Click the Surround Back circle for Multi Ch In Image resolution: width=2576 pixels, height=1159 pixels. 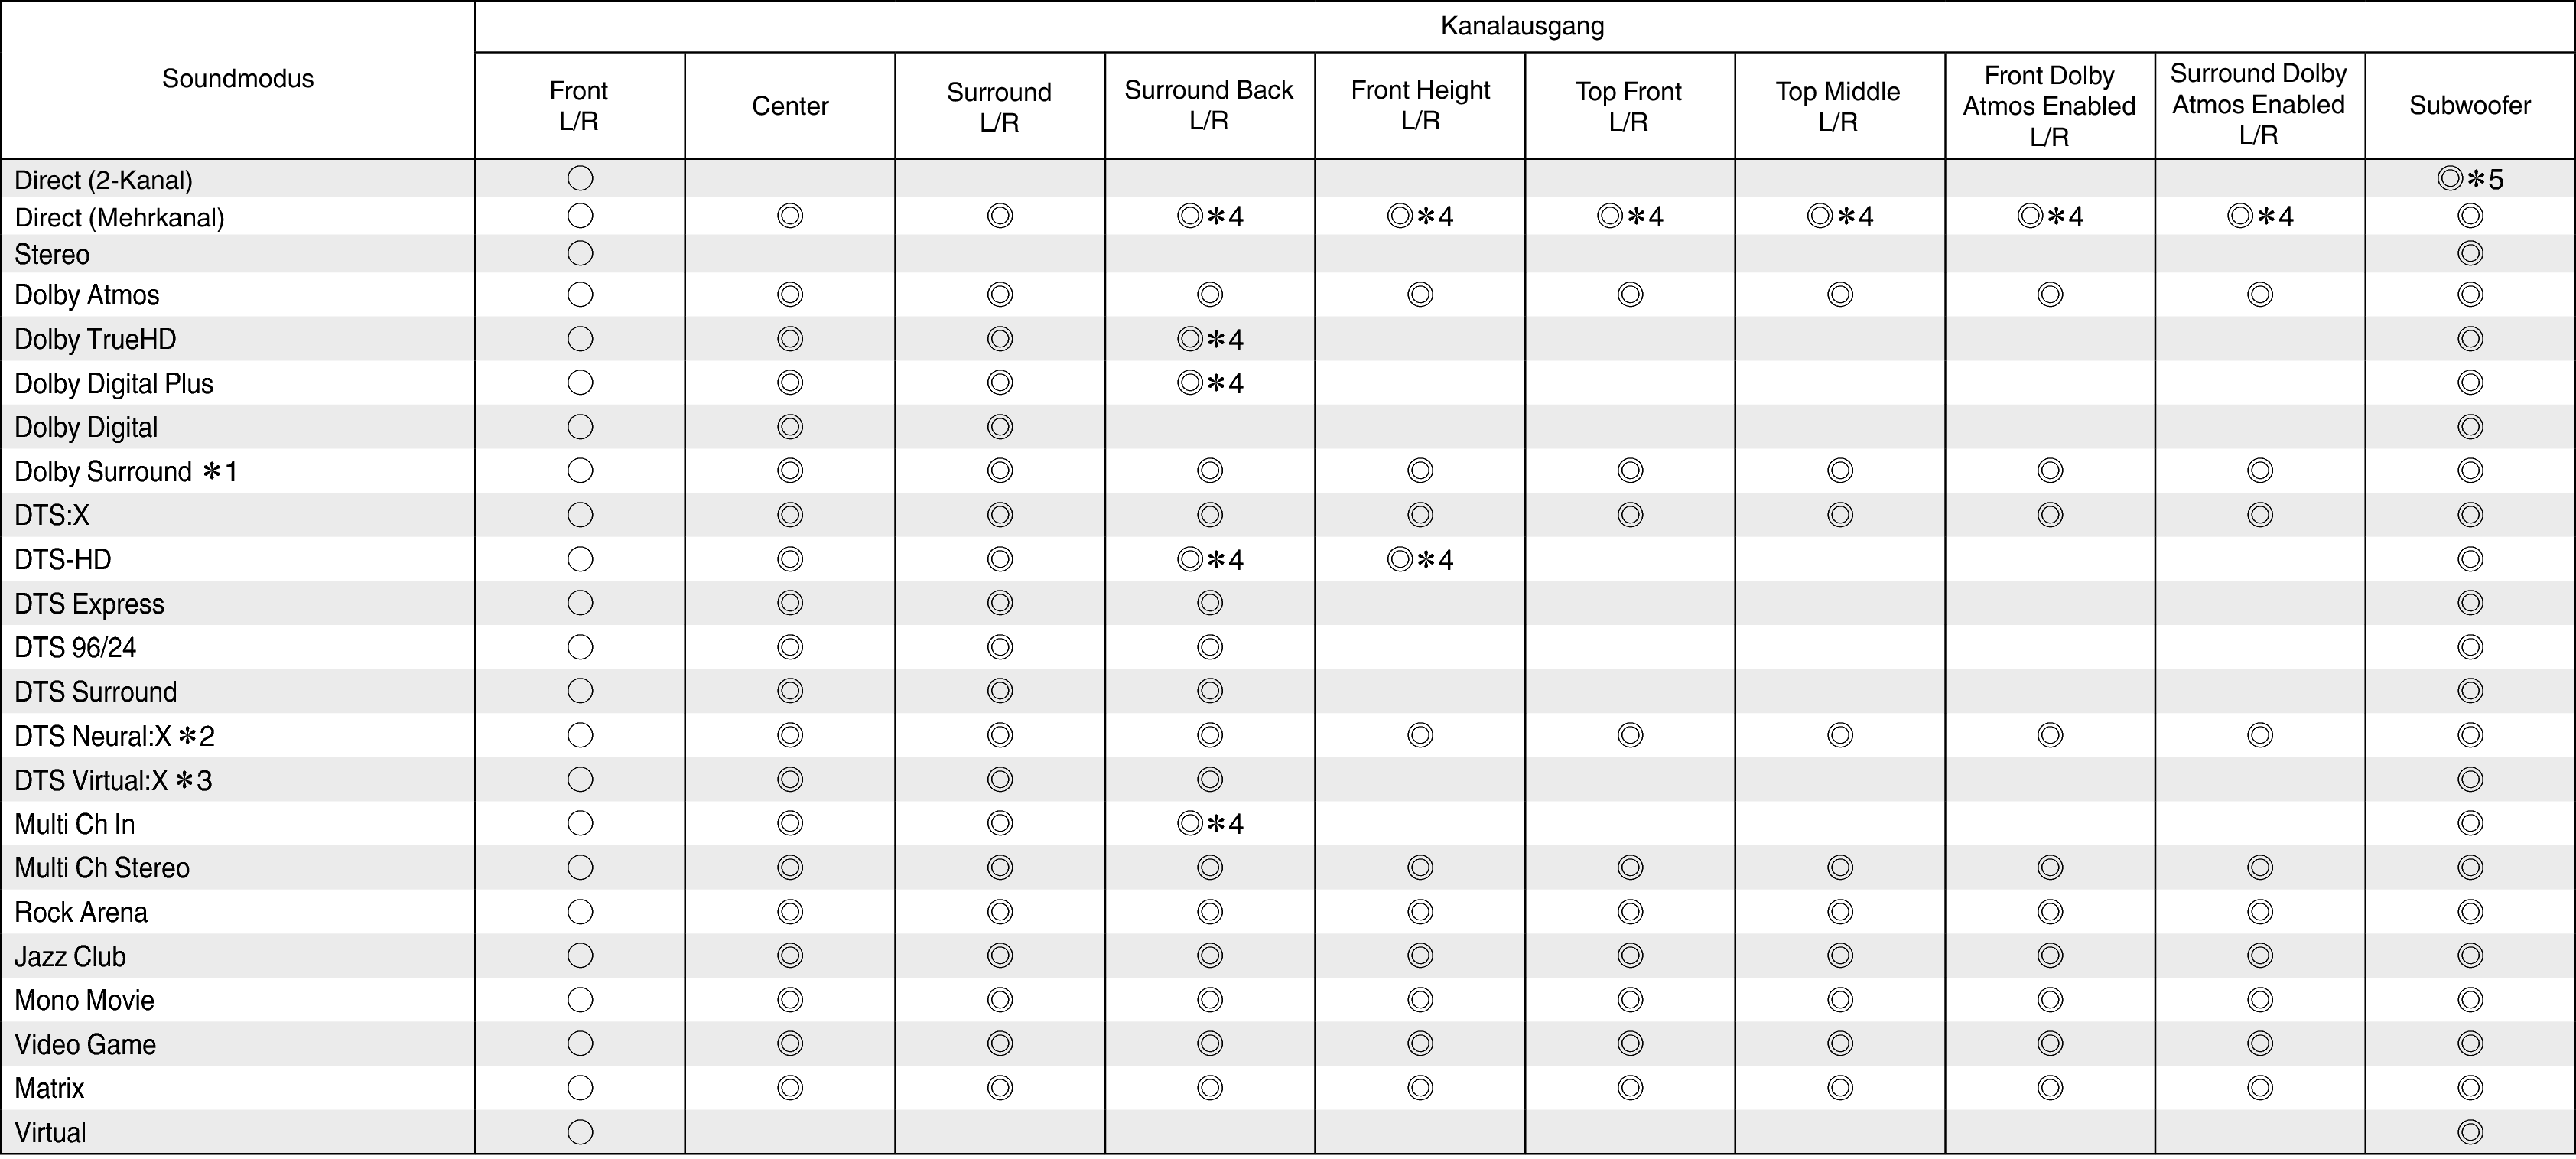1190,824
